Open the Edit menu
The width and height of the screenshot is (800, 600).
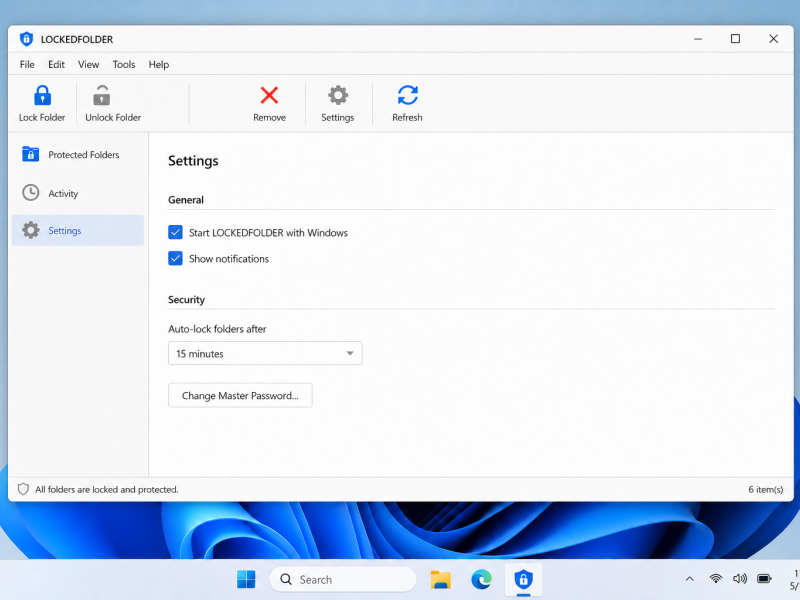pyautogui.click(x=56, y=64)
